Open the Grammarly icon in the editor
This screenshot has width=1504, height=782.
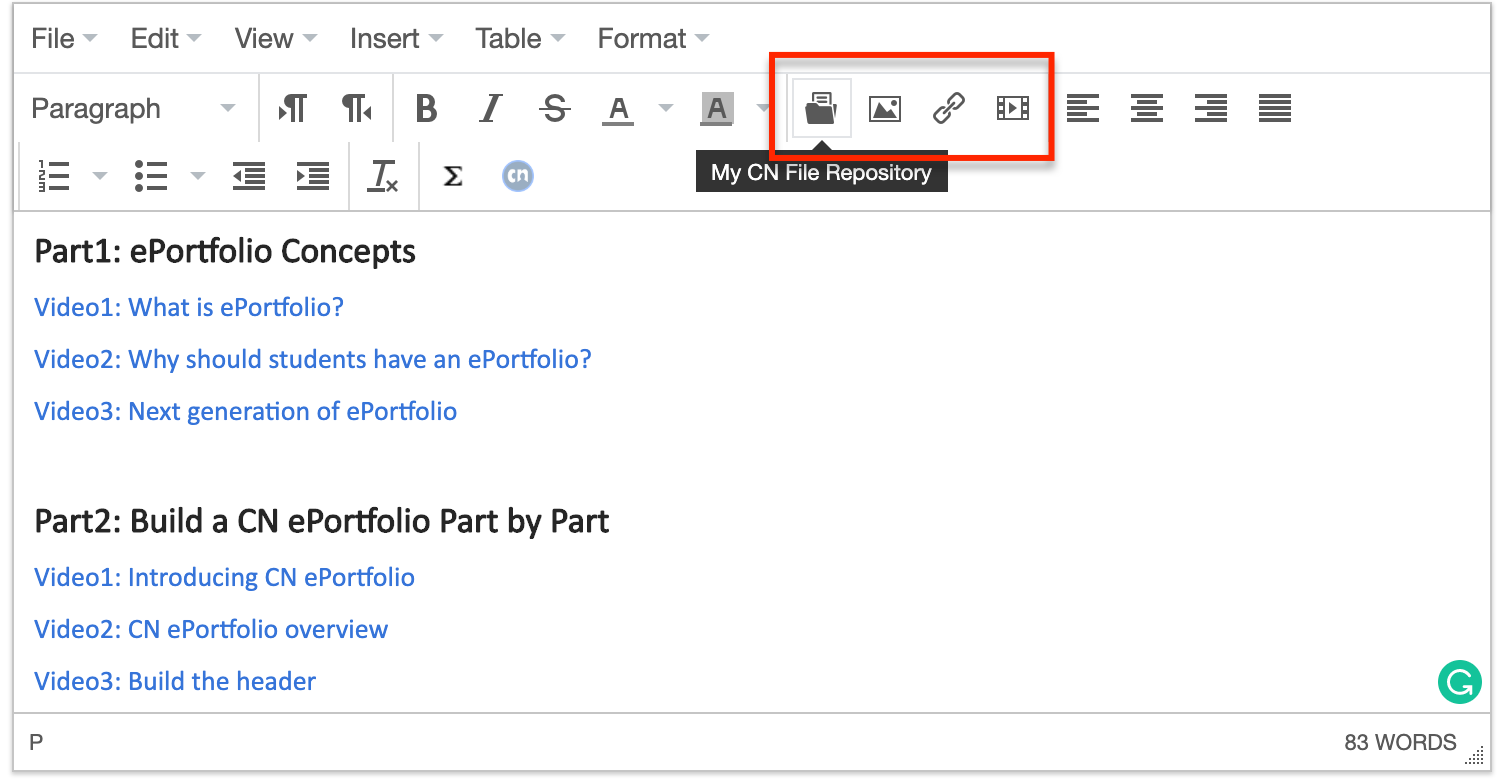(1459, 683)
